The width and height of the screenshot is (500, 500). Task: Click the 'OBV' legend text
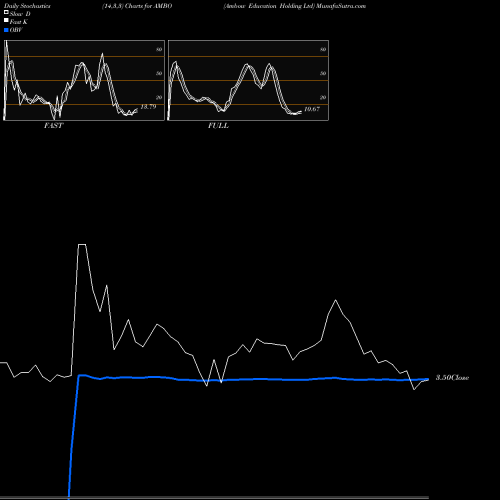pyautogui.click(x=16, y=30)
